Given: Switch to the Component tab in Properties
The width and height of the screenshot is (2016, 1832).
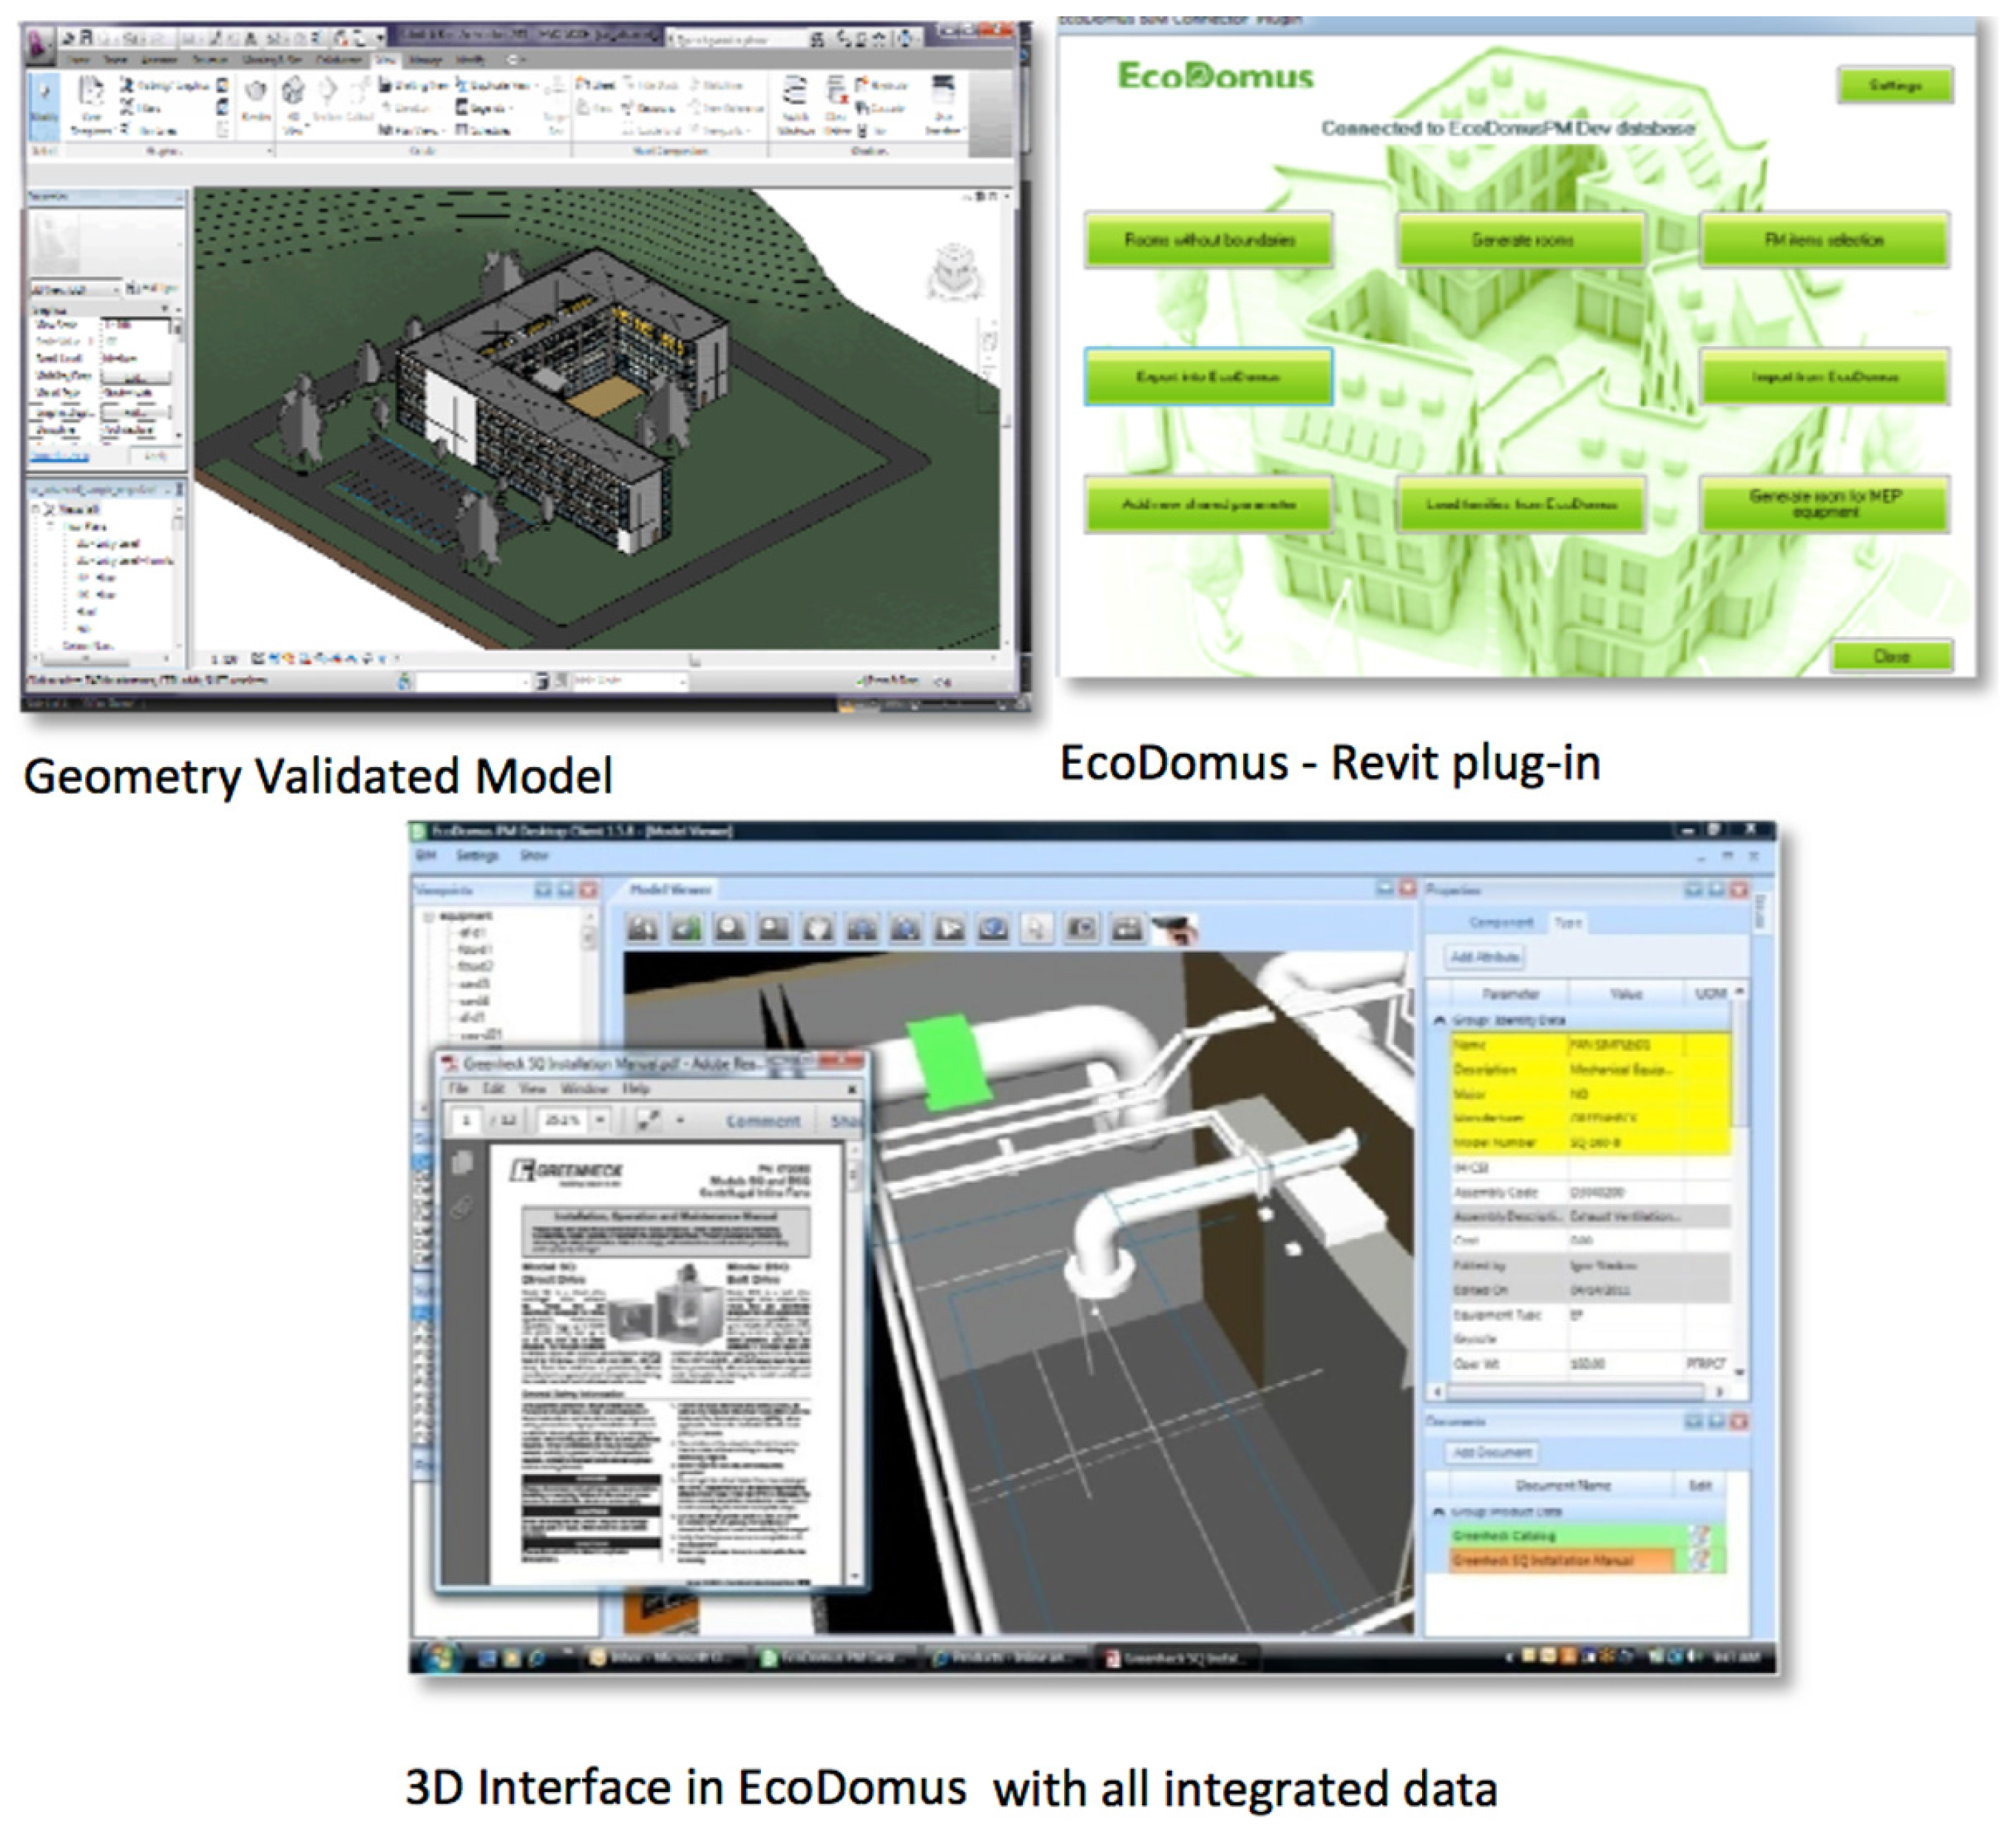Looking at the screenshot, I should [1500, 922].
